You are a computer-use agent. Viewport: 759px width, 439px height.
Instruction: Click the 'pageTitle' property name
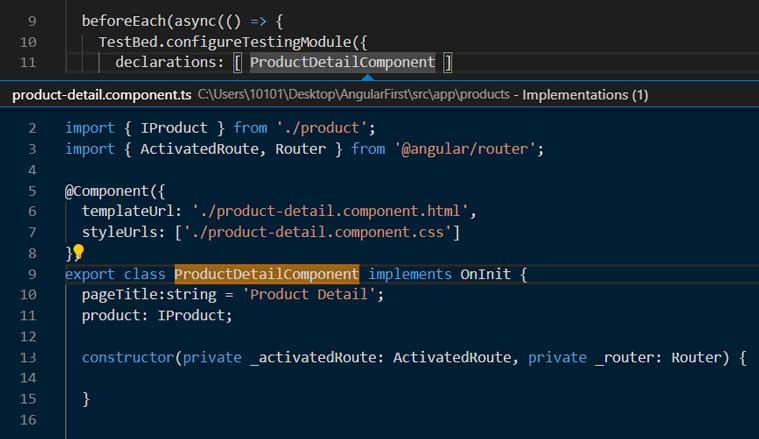point(119,294)
